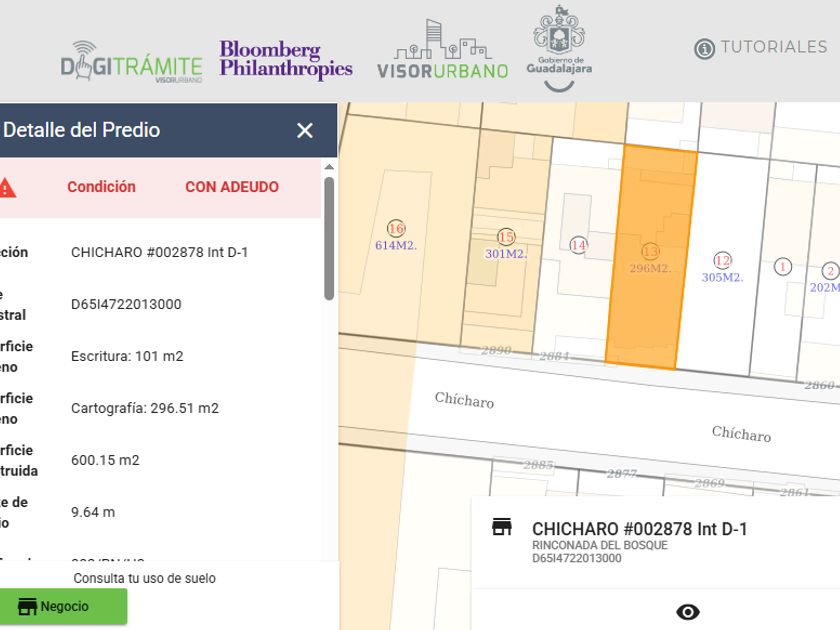Select parcel marker 15 on map
The image size is (840, 630).
506,237
